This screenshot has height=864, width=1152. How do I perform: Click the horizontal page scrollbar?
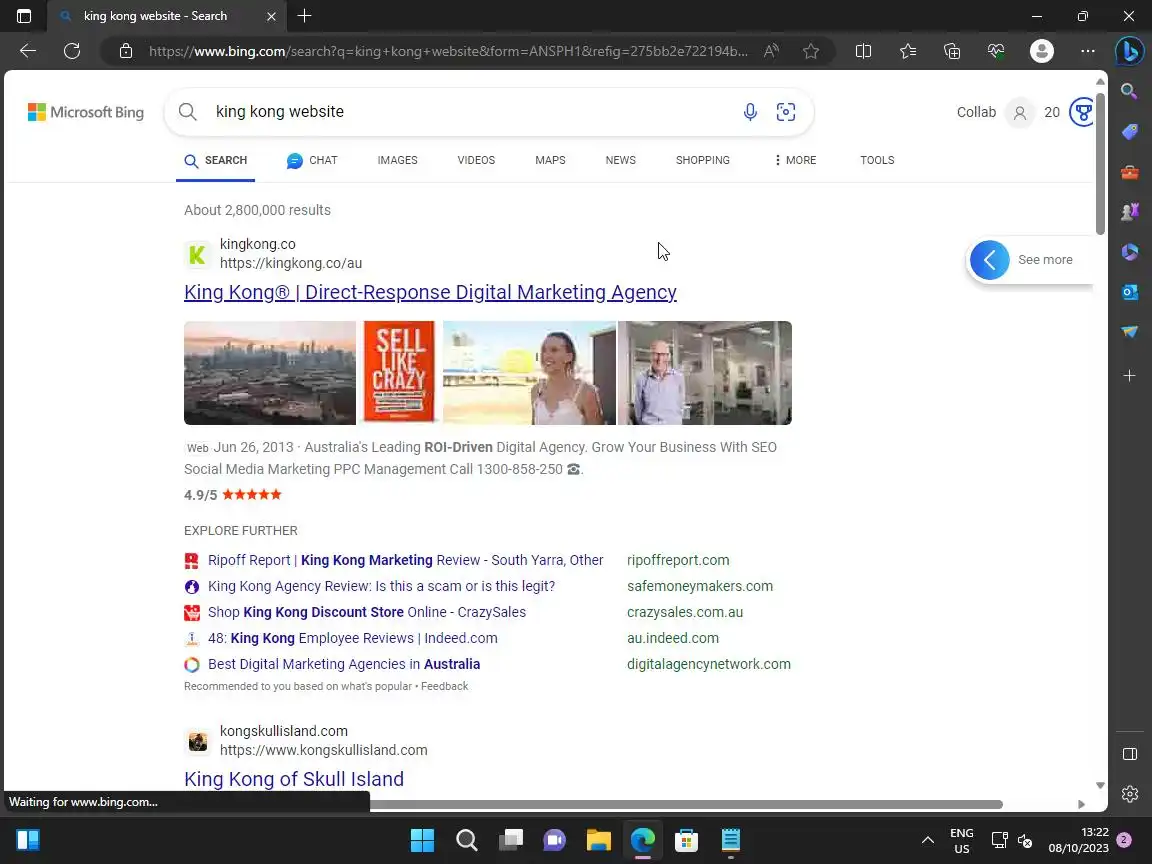686,804
